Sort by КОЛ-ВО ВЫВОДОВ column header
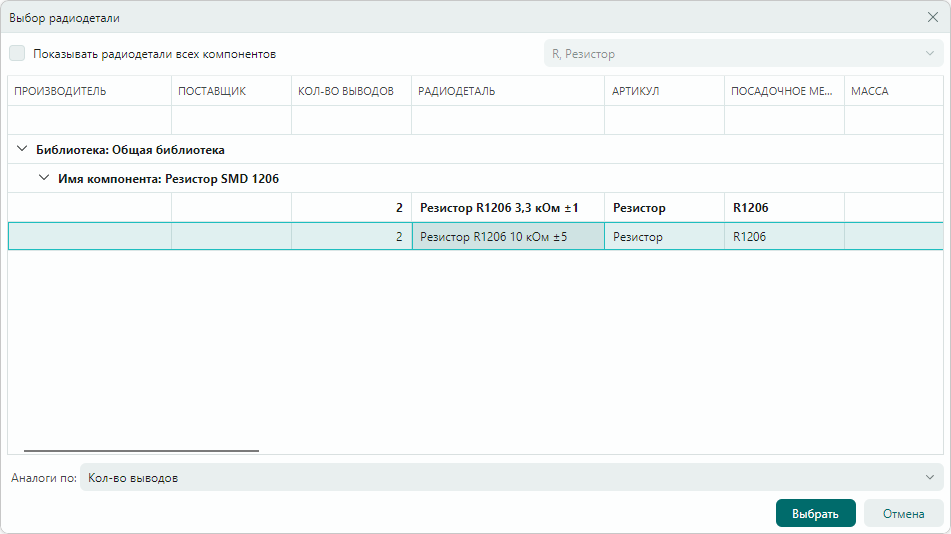The height and width of the screenshot is (534, 951). coord(351,91)
